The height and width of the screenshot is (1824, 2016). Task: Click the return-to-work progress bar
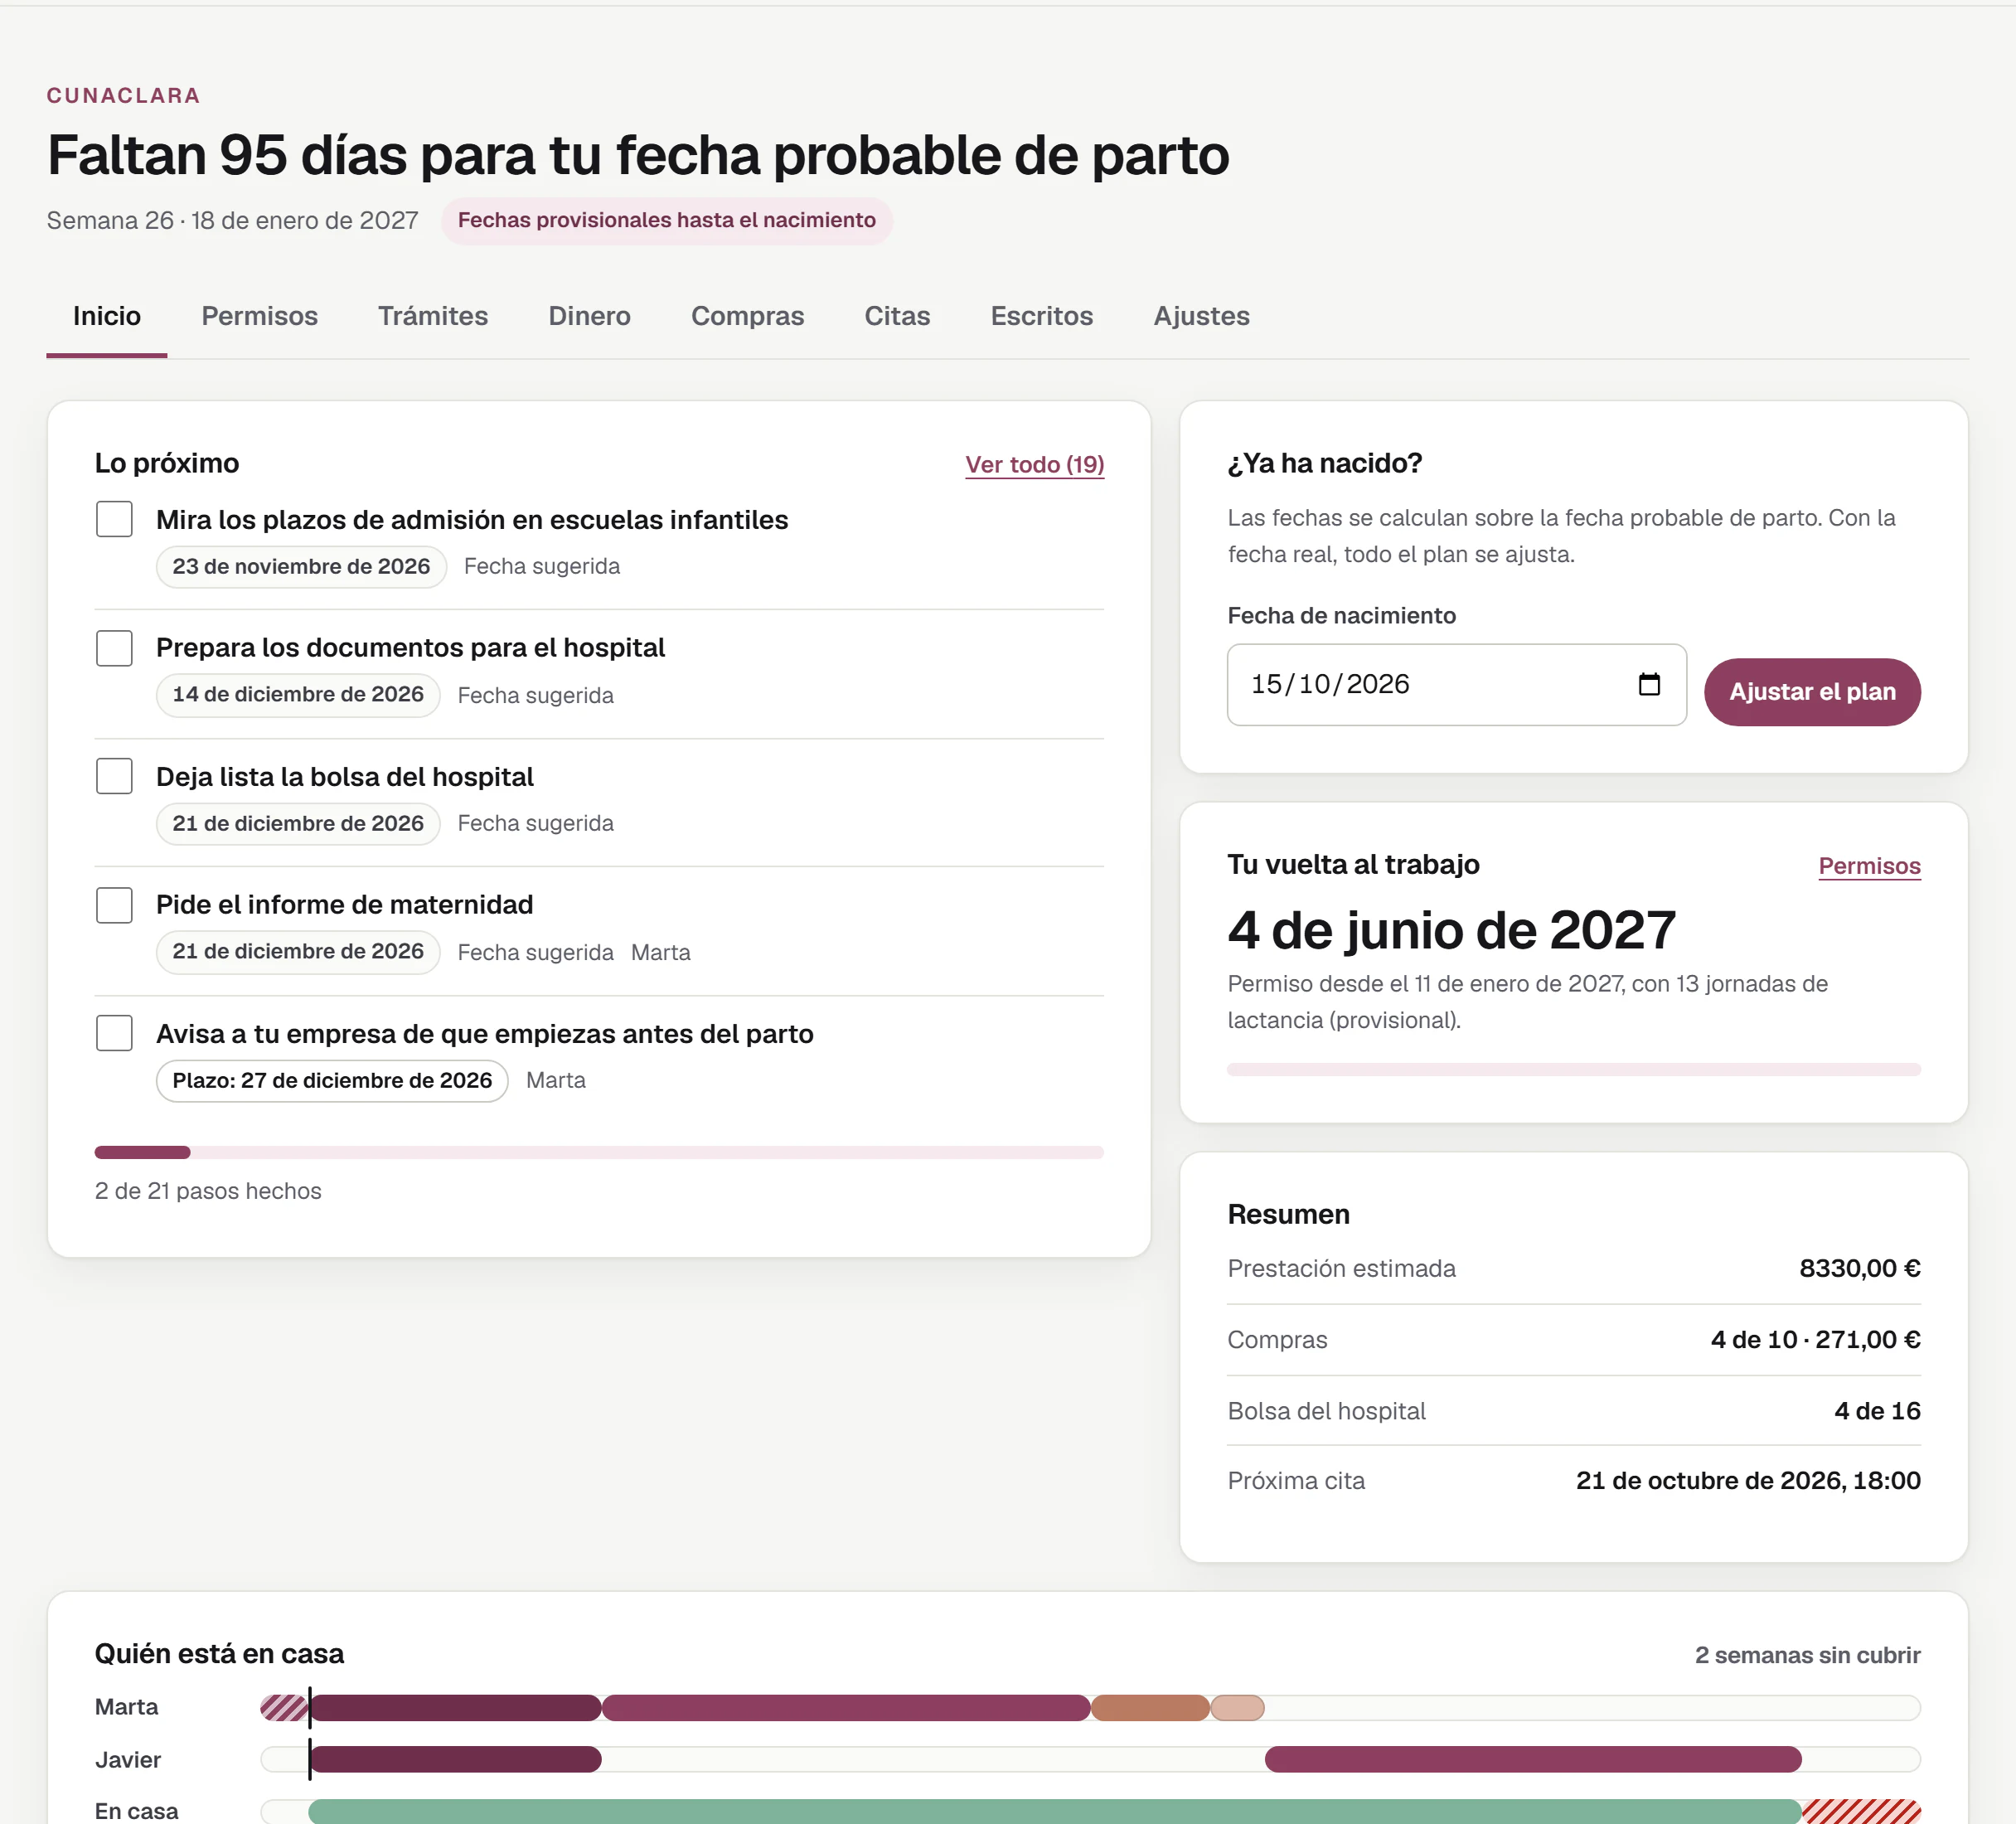(x=1574, y=1069)
